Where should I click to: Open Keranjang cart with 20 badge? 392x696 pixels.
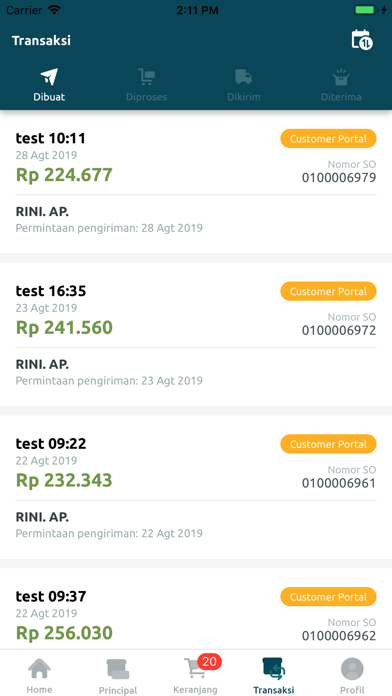[195, 667]
